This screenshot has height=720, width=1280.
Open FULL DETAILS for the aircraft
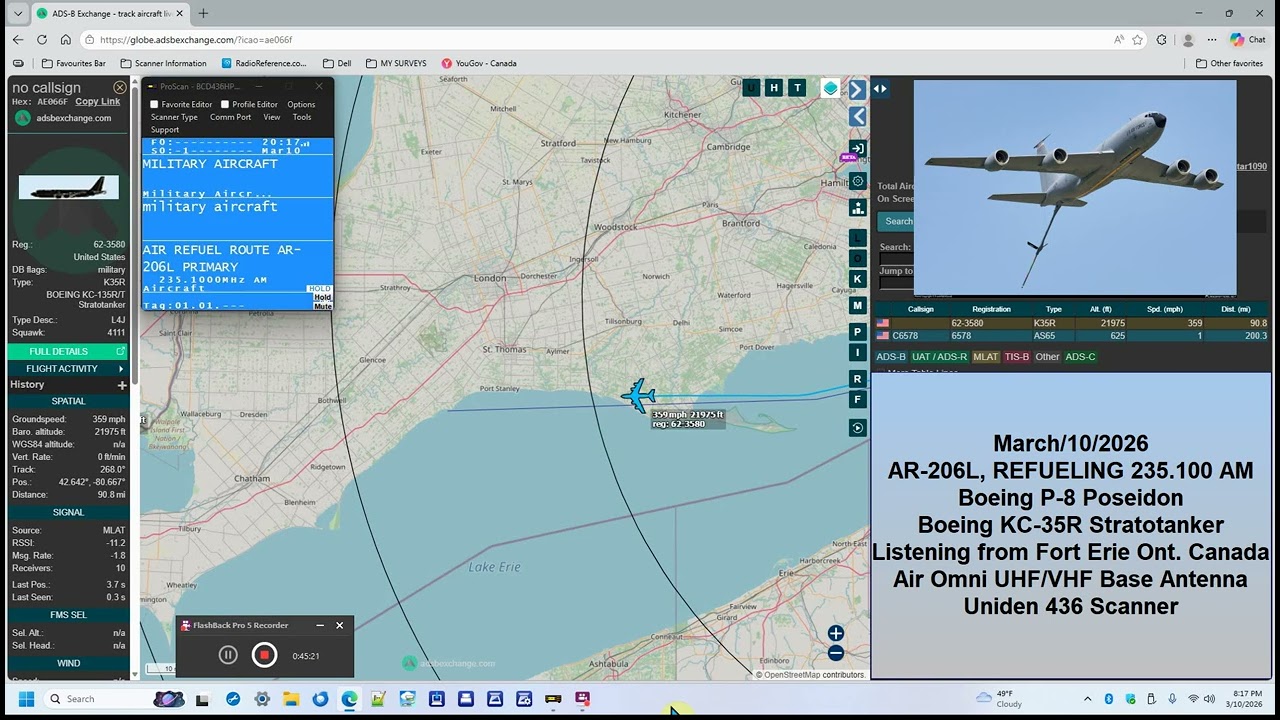pos(68,351)
